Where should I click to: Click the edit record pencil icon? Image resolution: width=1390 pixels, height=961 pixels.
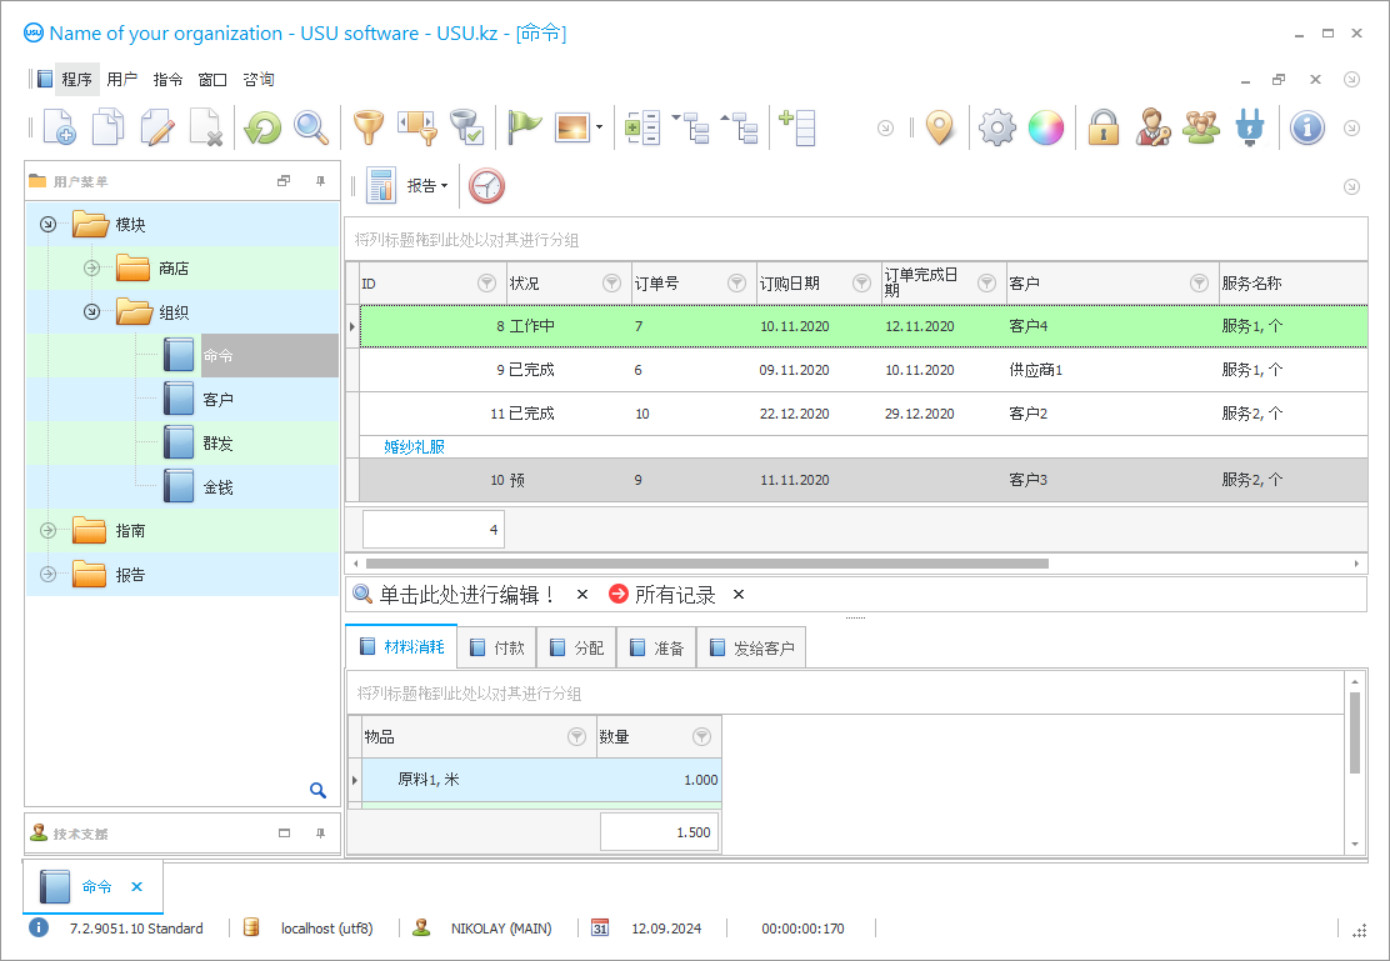coord(157,128)
